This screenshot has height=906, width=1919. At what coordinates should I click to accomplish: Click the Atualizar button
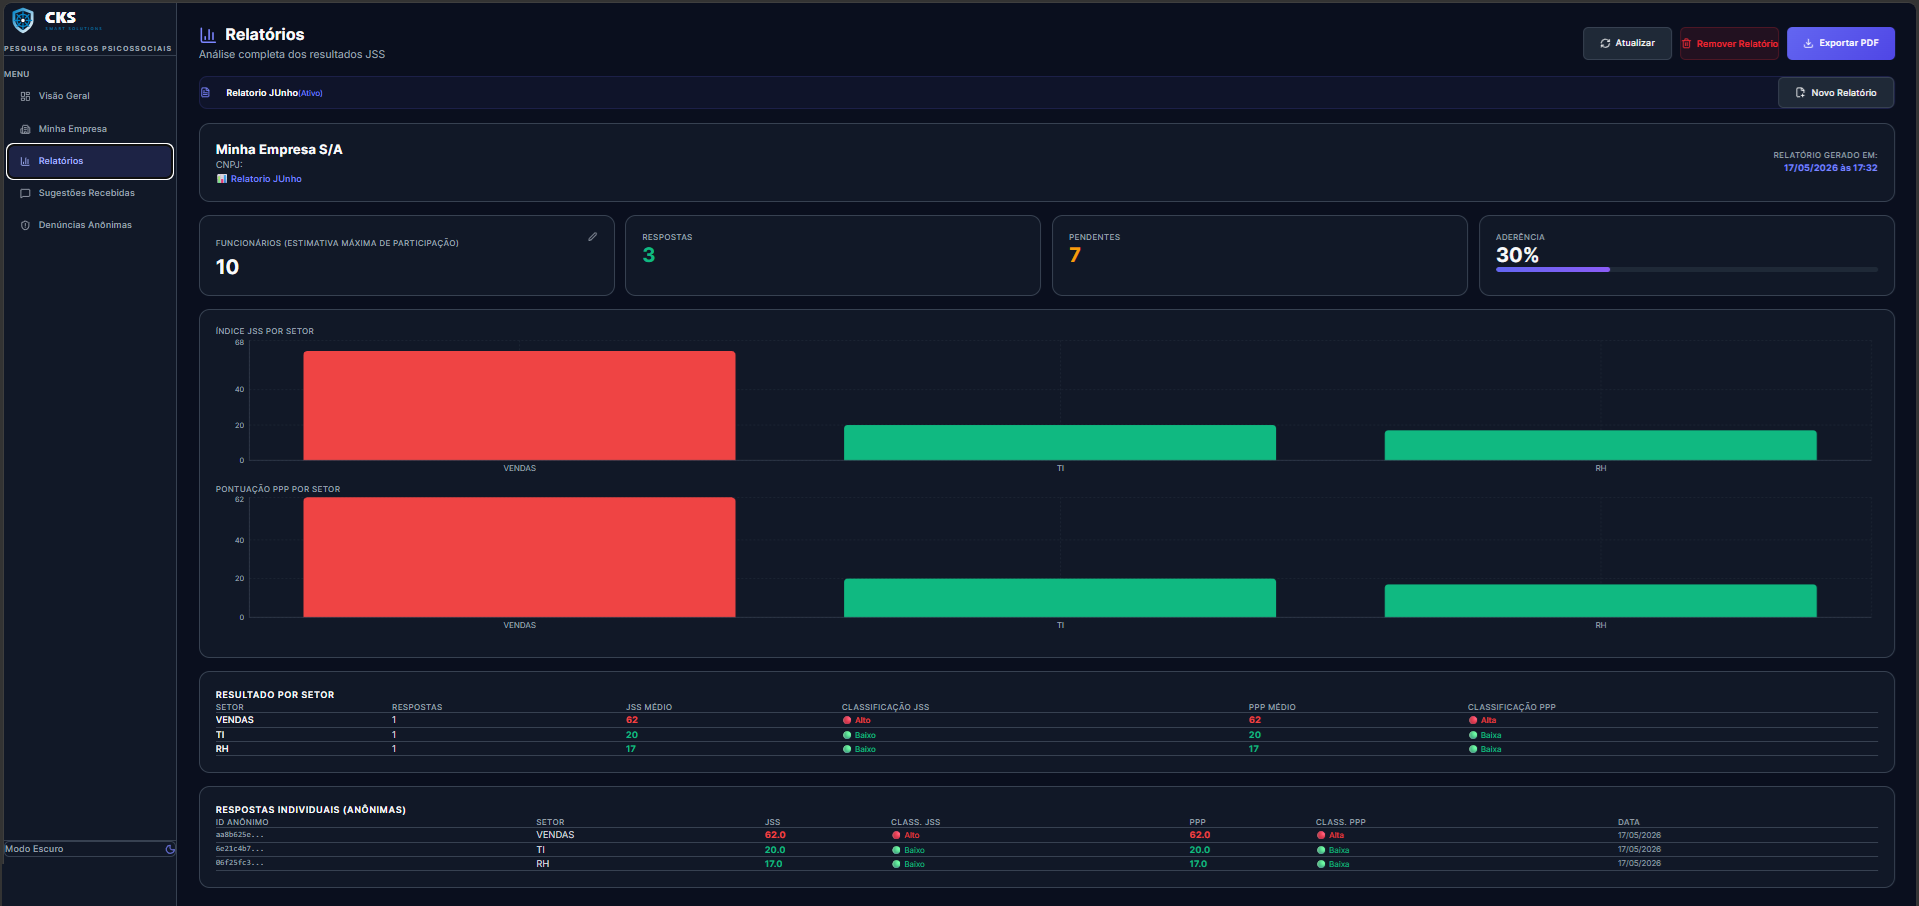point(1627,43)
